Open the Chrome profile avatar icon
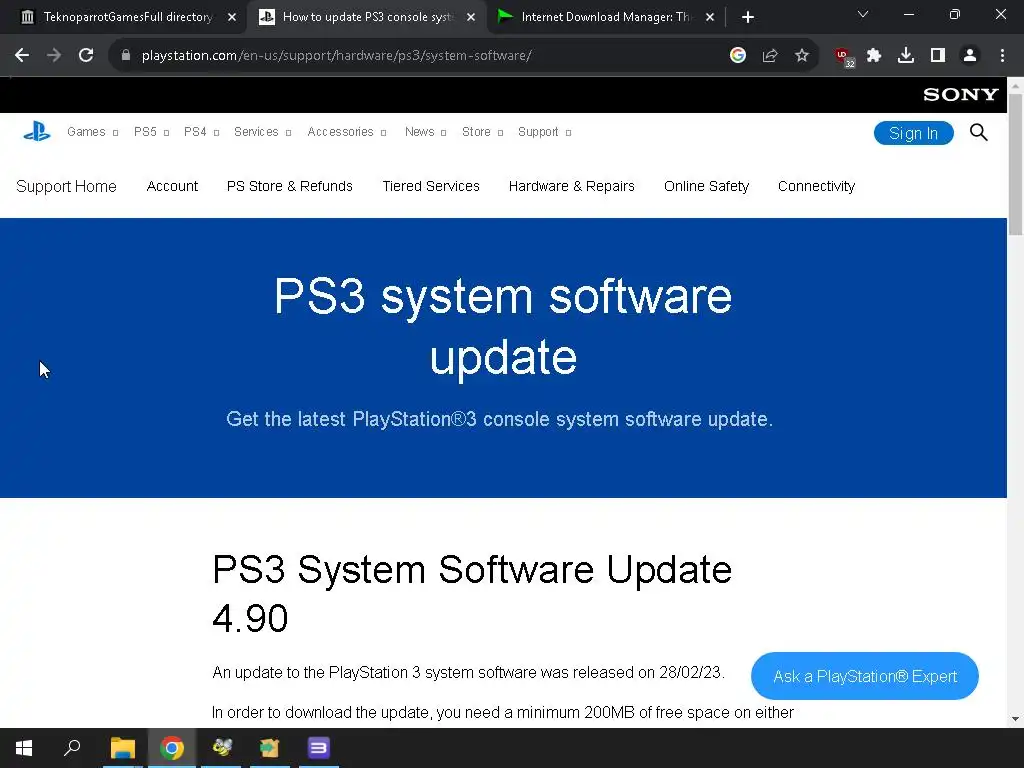 click(x=970, y=56)
